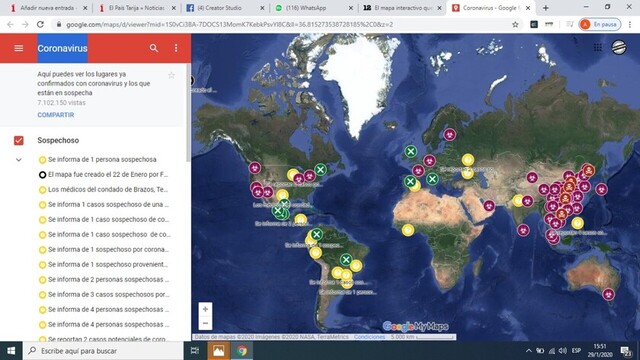Star this map with the star icon

(x=171, y=76)
